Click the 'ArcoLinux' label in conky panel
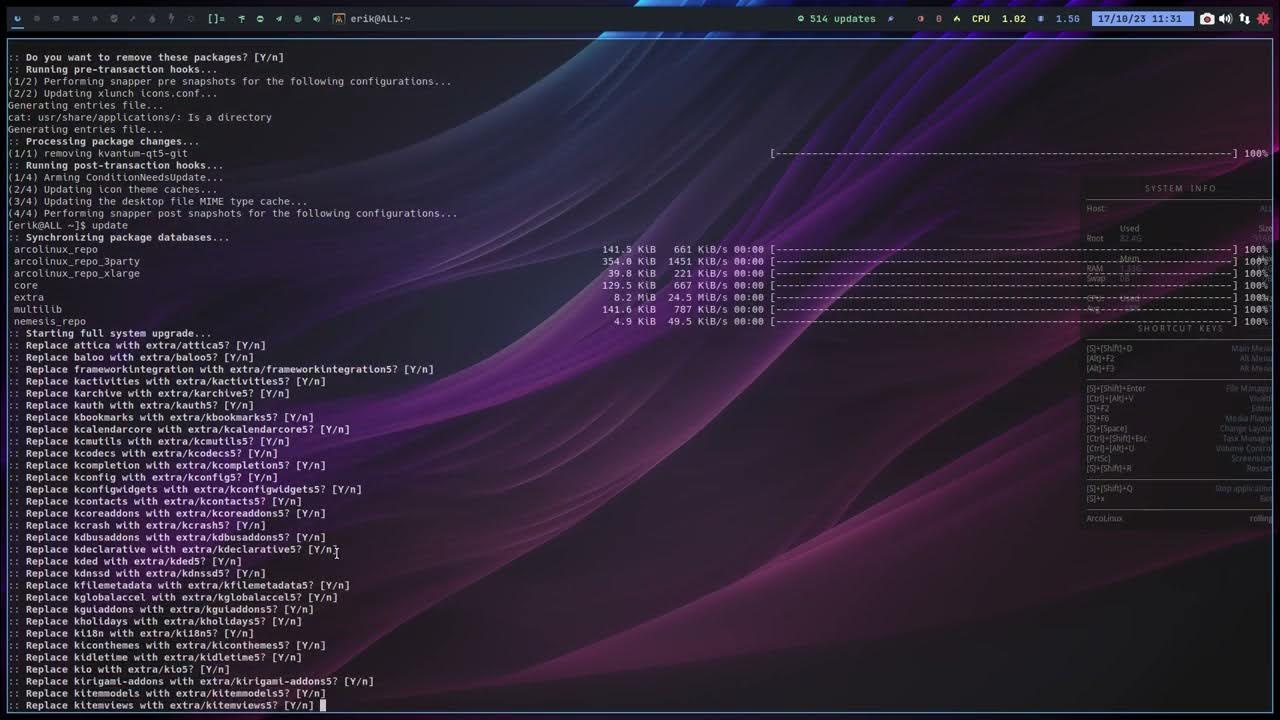The image size is (1280, 720). coord(1104,518)
